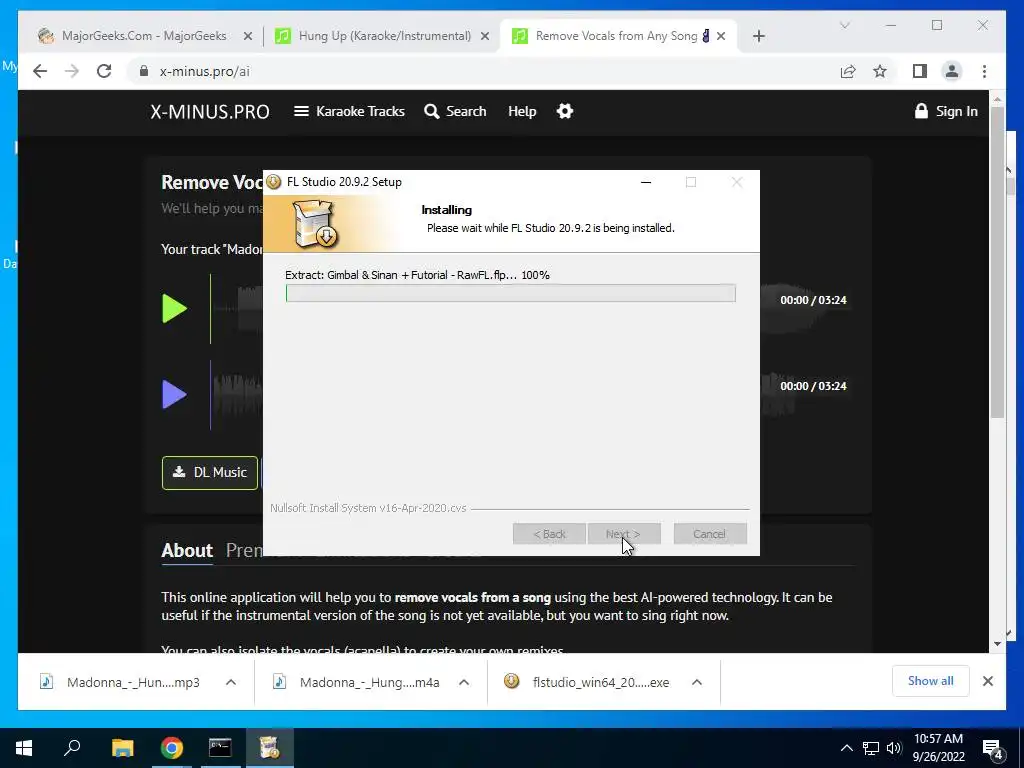Open a new browser tab
The height and width of the screenshot is (768, 1024).
point(758,37)
